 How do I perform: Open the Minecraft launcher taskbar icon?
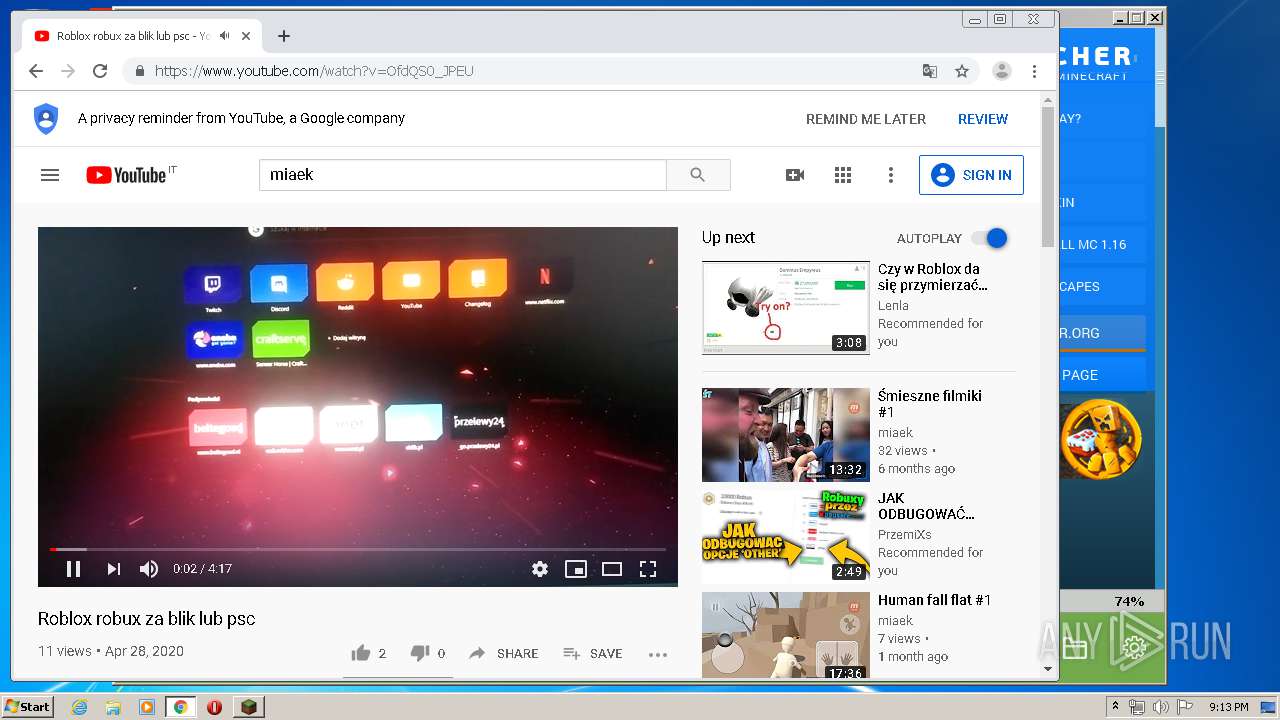(248, 707)
